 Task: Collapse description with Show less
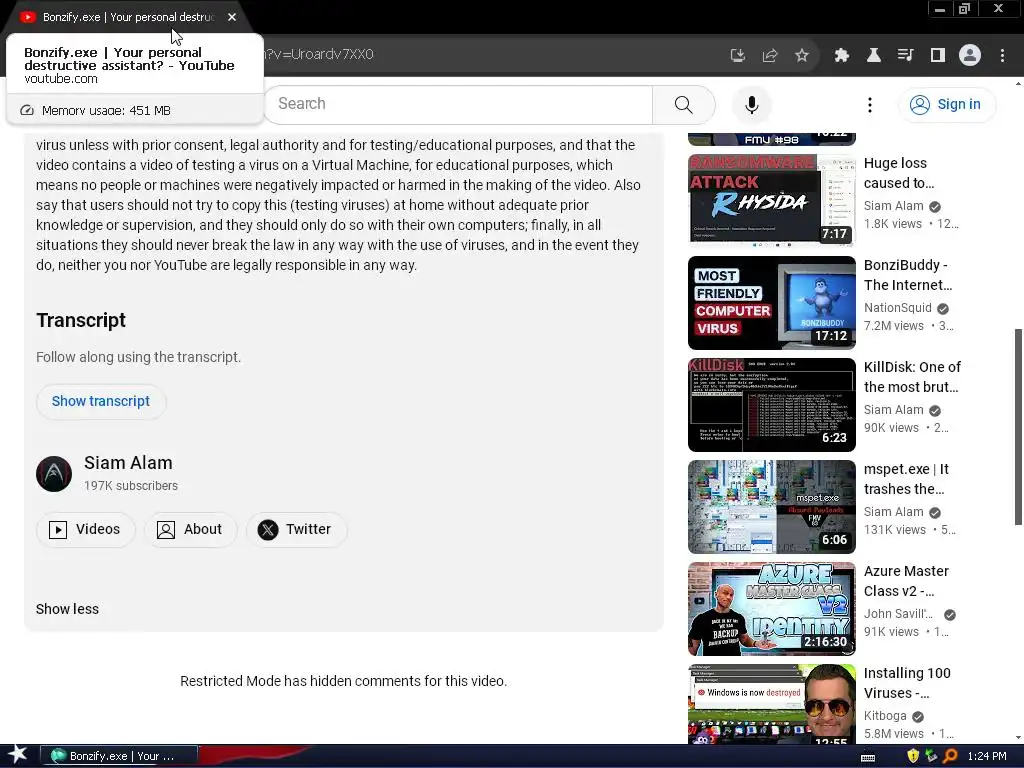click(x=67, y=609)
